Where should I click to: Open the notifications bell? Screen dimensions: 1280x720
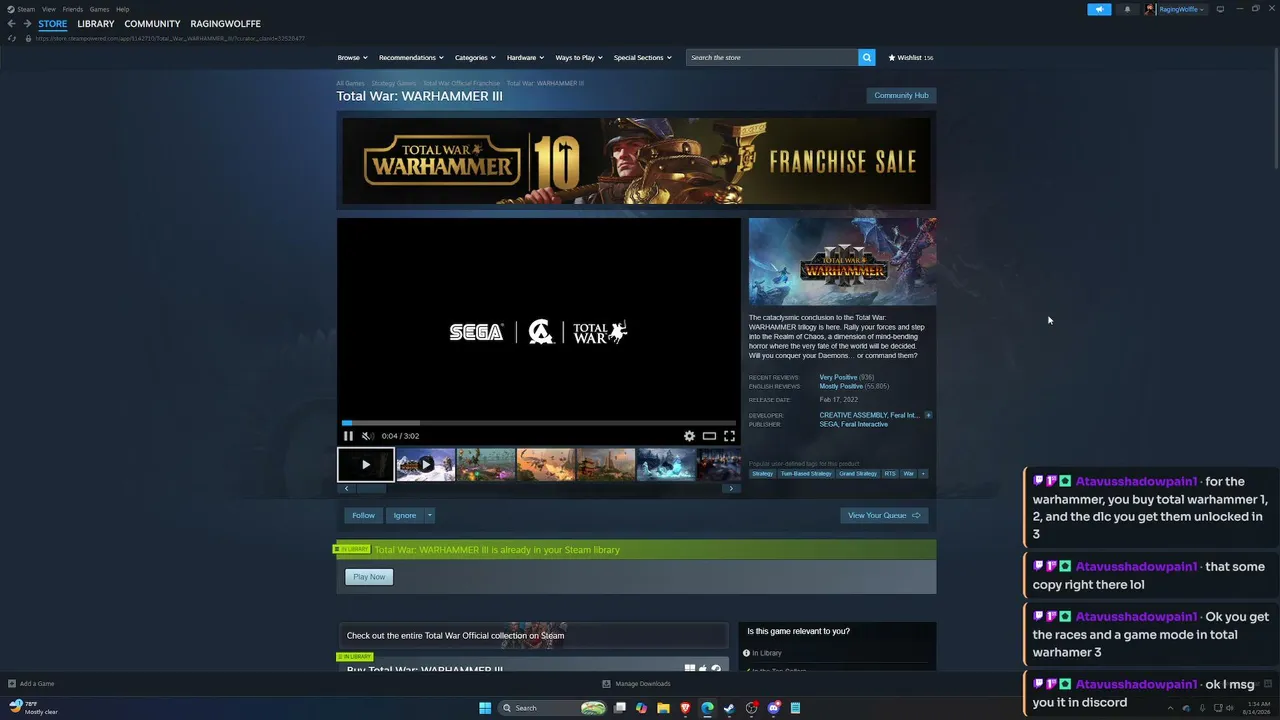[x=1127, y=9]
